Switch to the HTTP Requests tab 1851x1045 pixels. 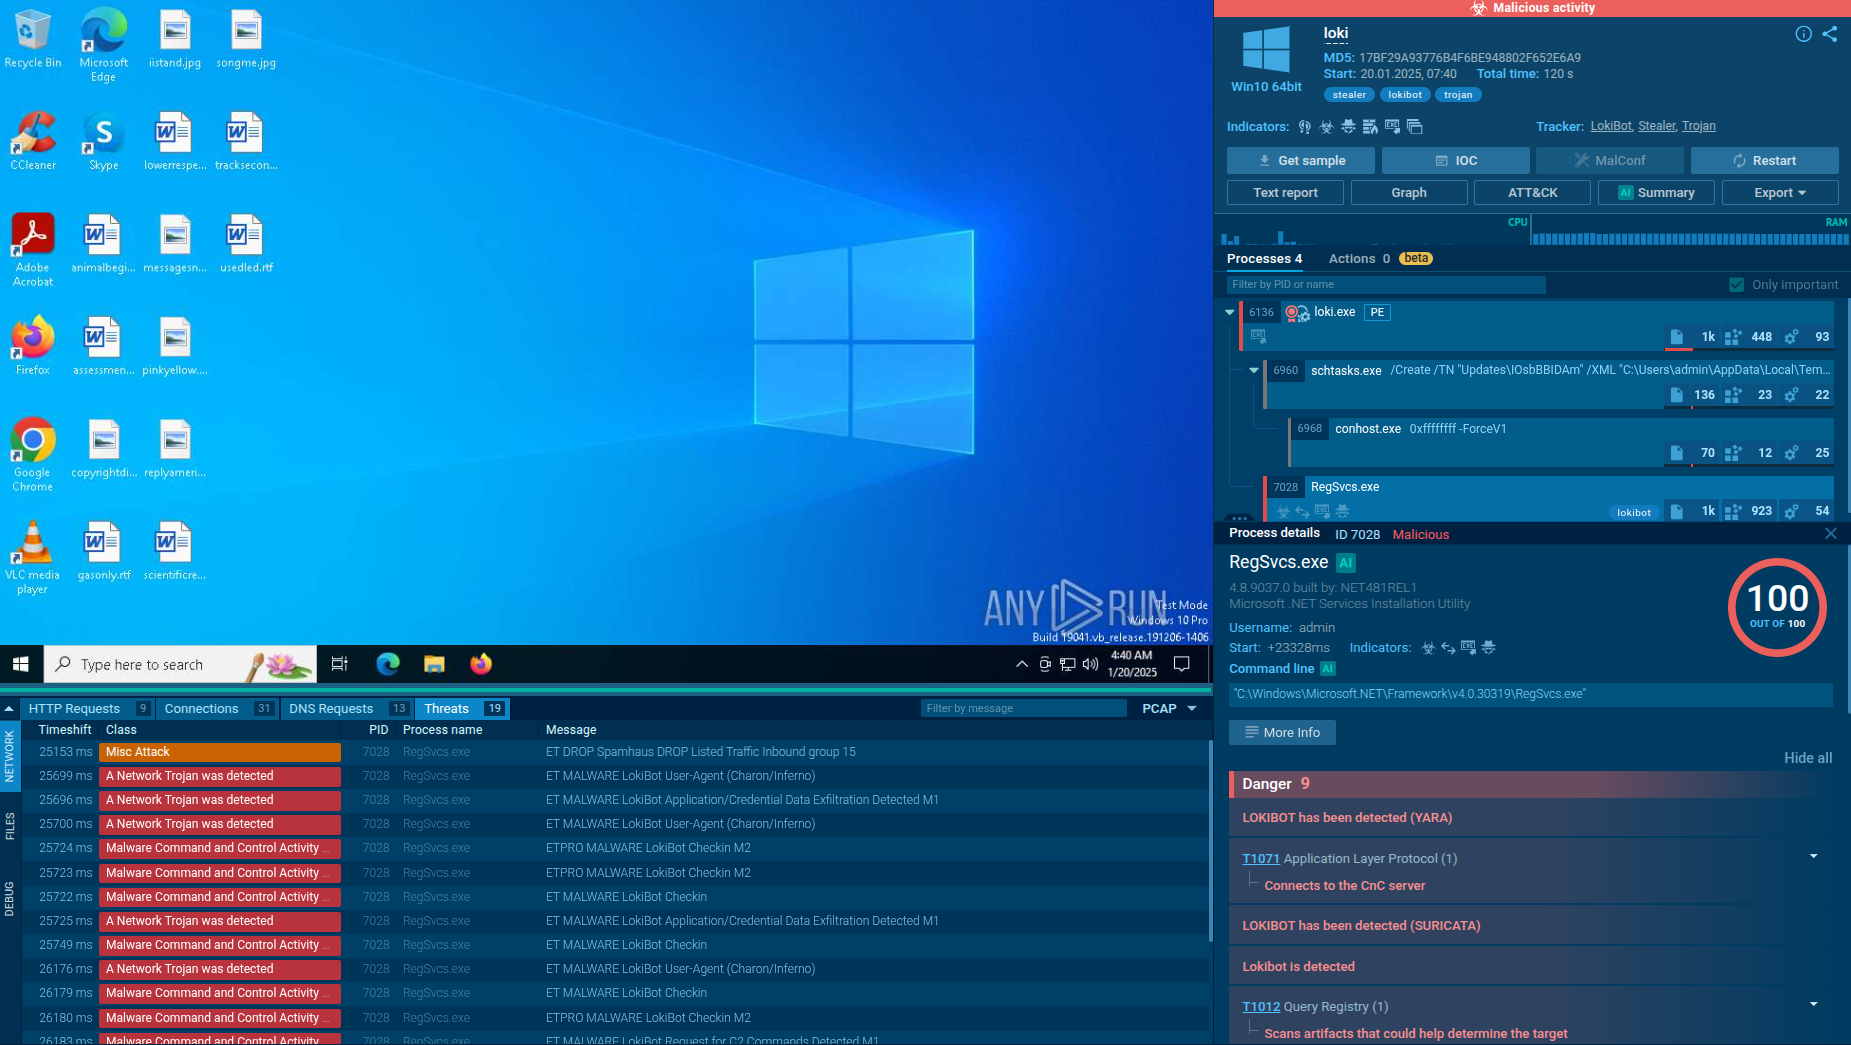[x=74, y=709]
